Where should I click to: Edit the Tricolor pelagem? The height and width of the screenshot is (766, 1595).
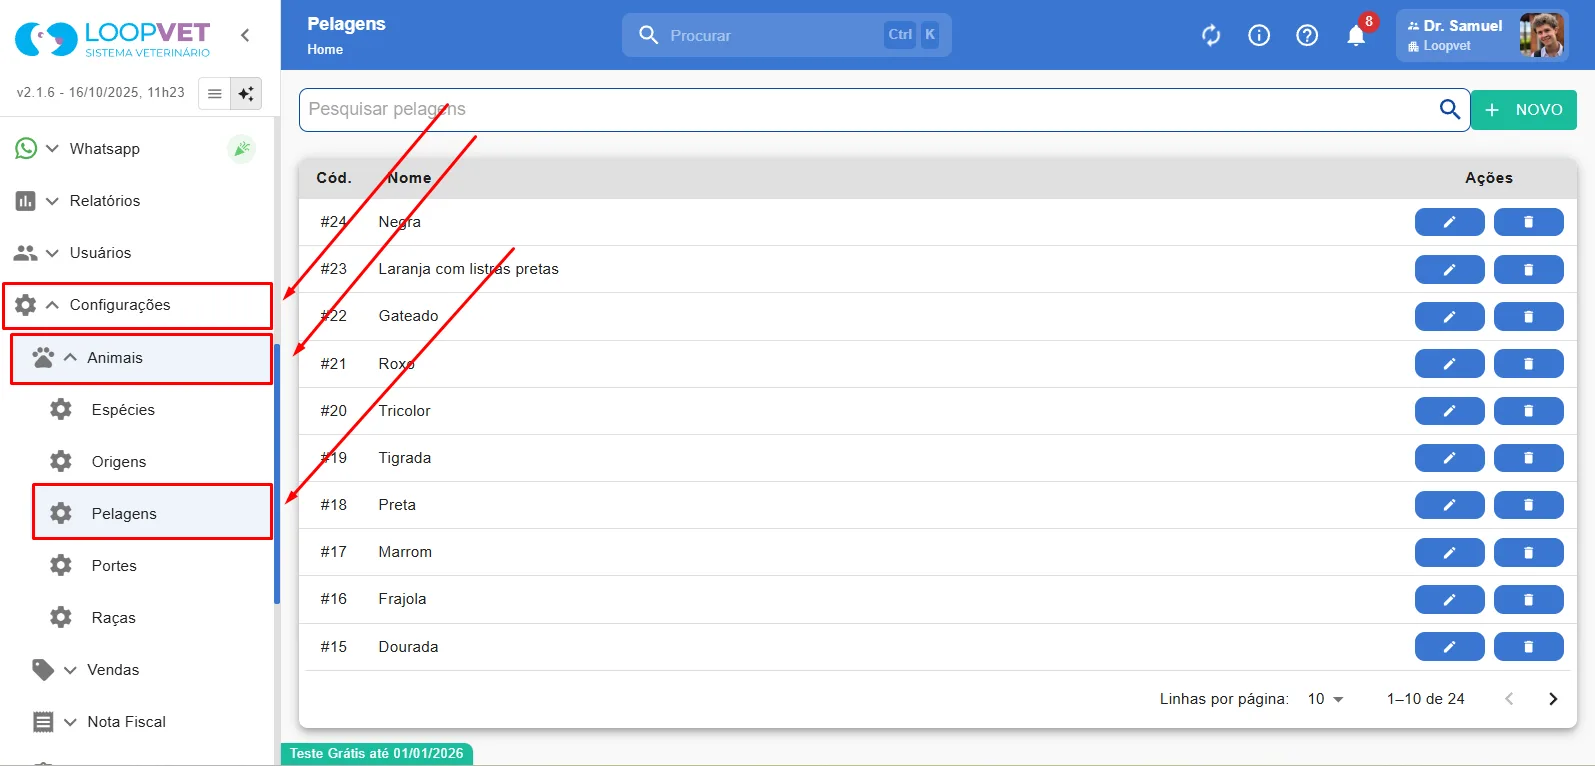(x=1449, y=411)
